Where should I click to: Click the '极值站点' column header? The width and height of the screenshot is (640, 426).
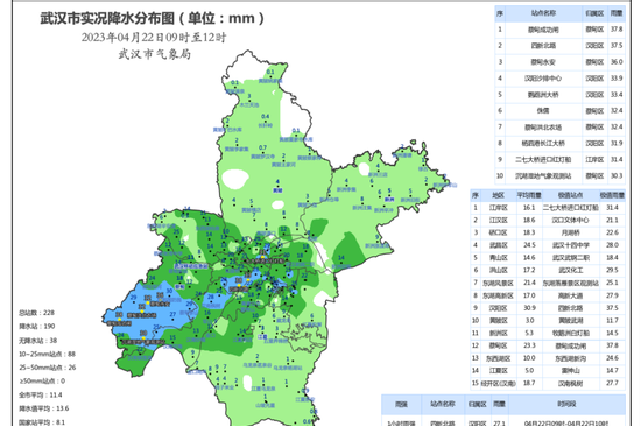point(571,195)
